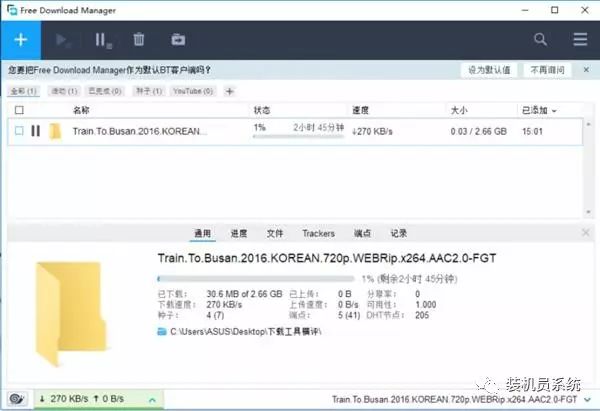Expand the bottom-right download name chevron

point(588,400)
